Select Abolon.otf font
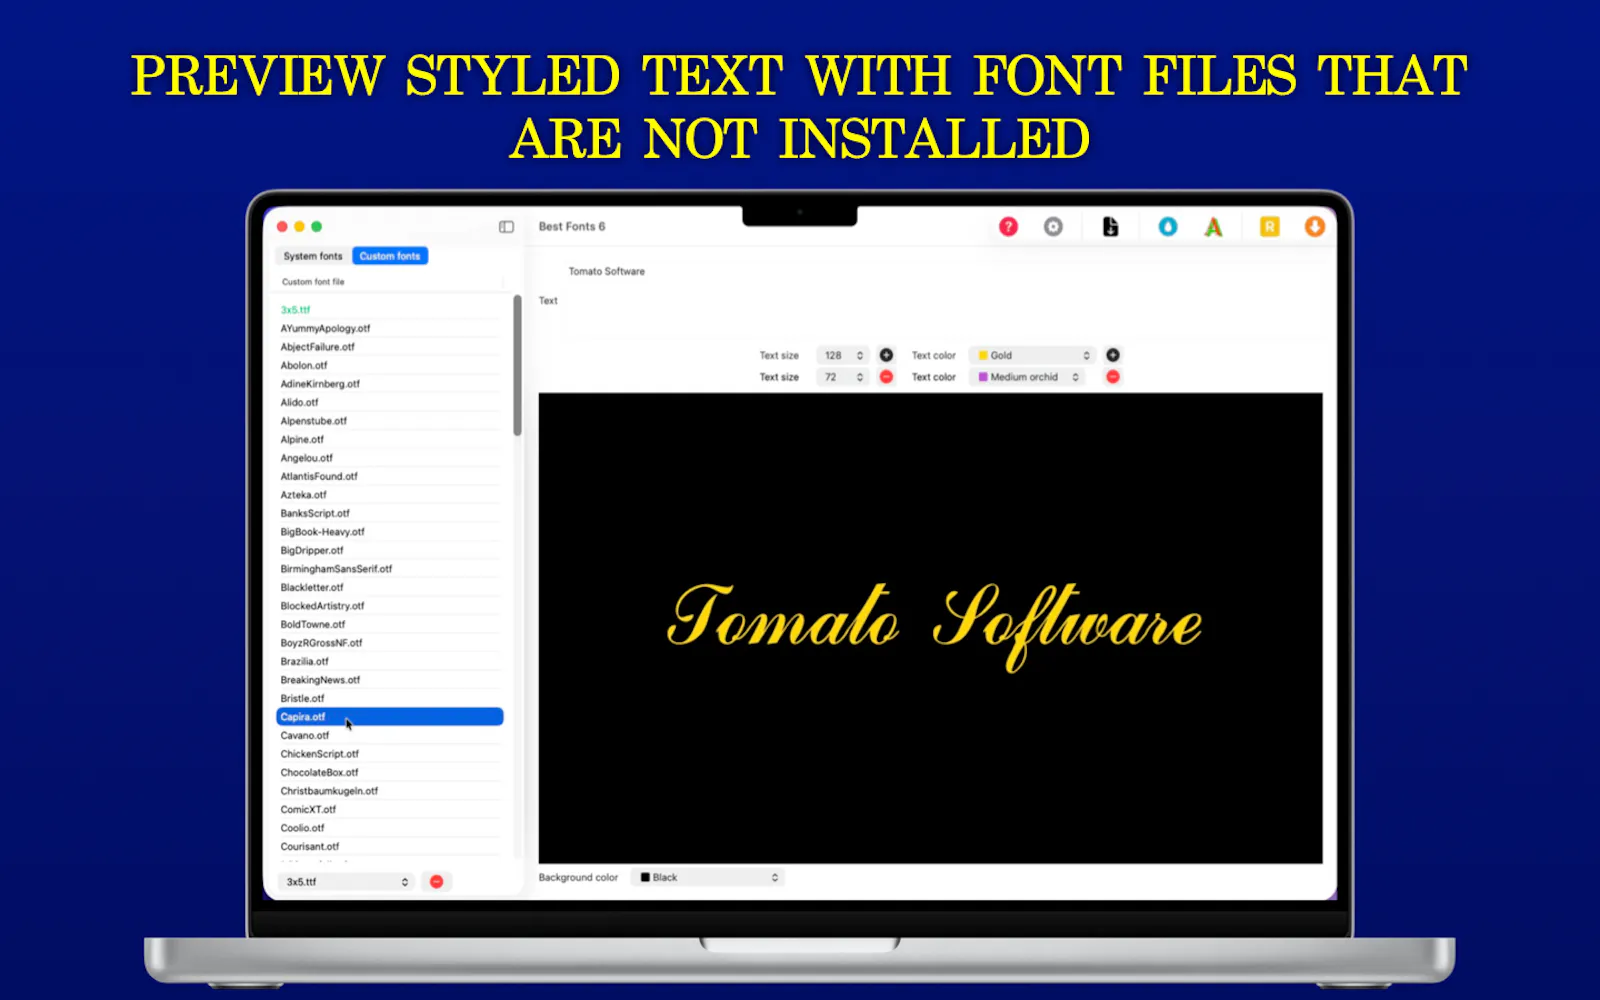 [x=389, y=365]
